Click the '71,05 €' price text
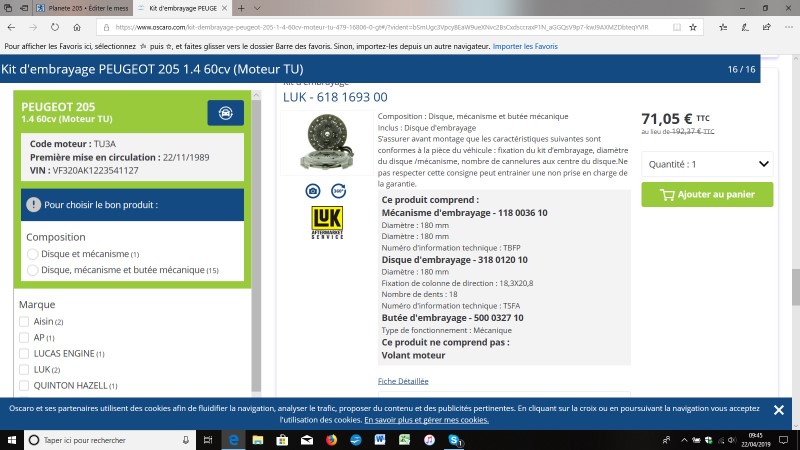The image size is (800, 450). [666, 119]
